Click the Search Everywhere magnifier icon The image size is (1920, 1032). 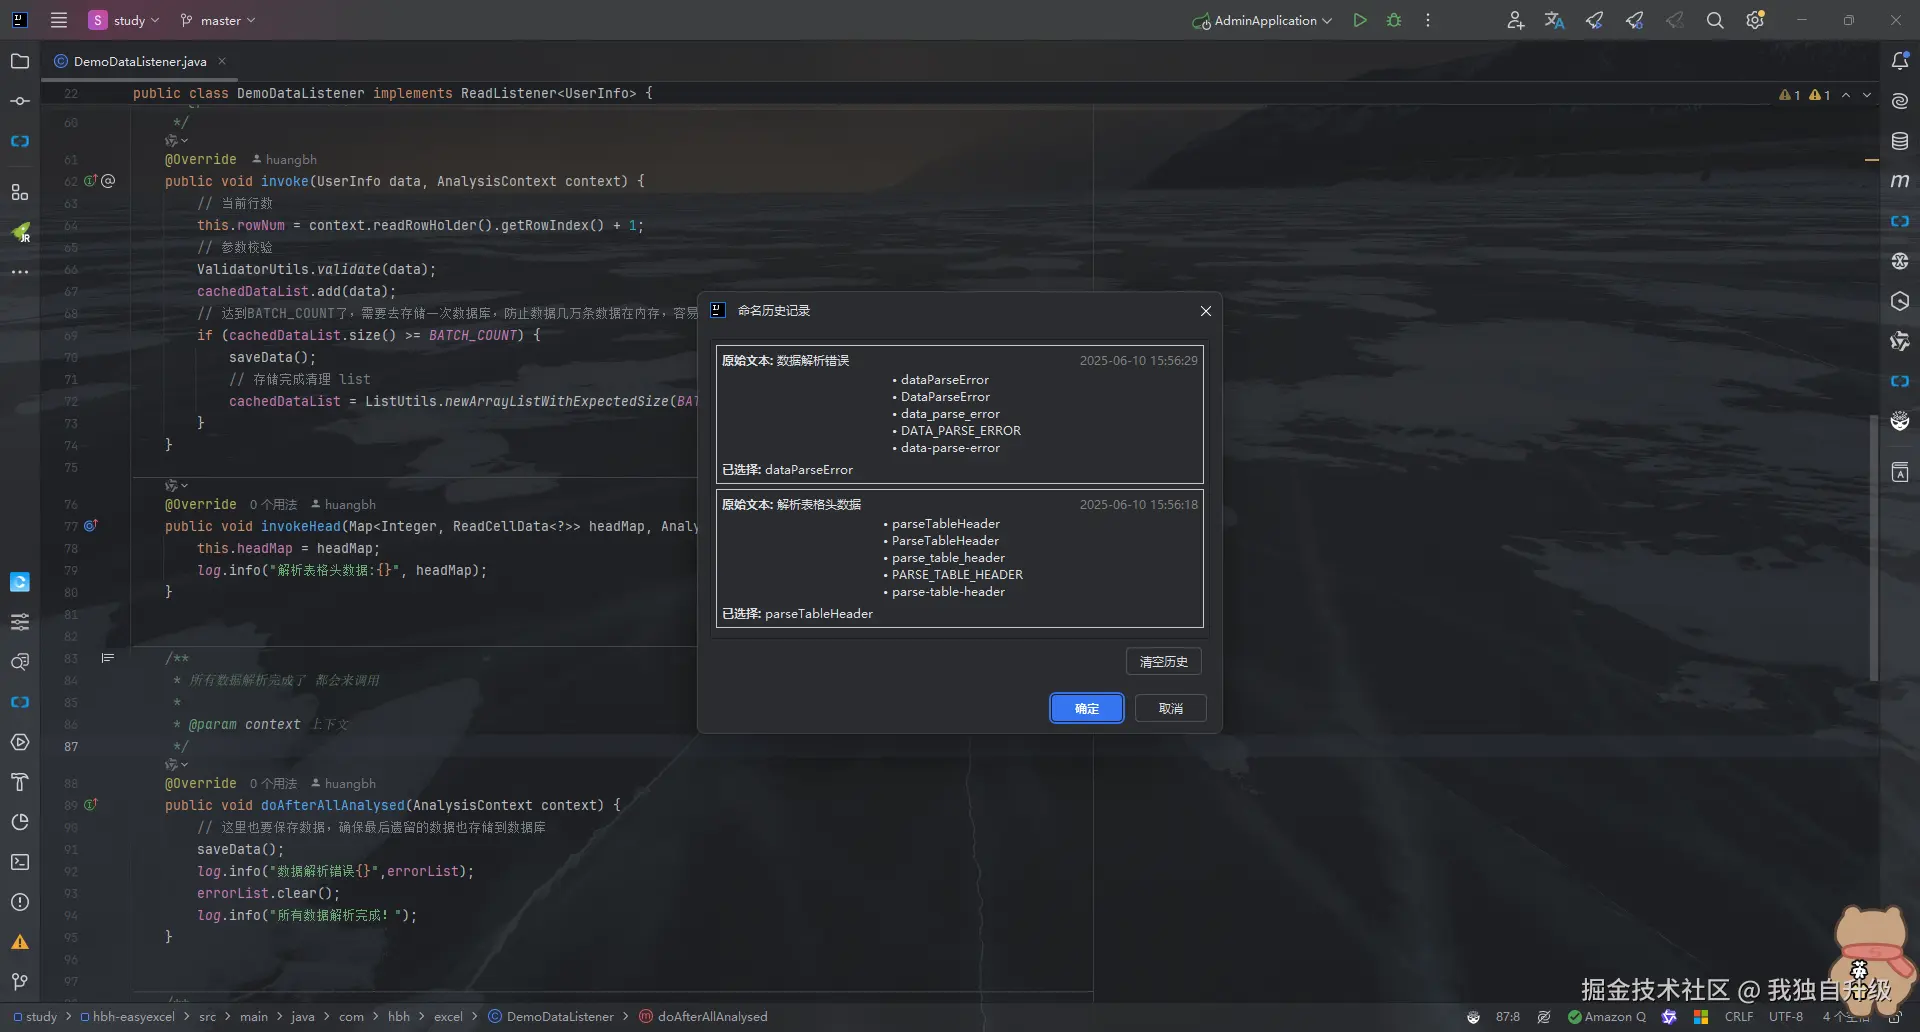click(1714, 20)
